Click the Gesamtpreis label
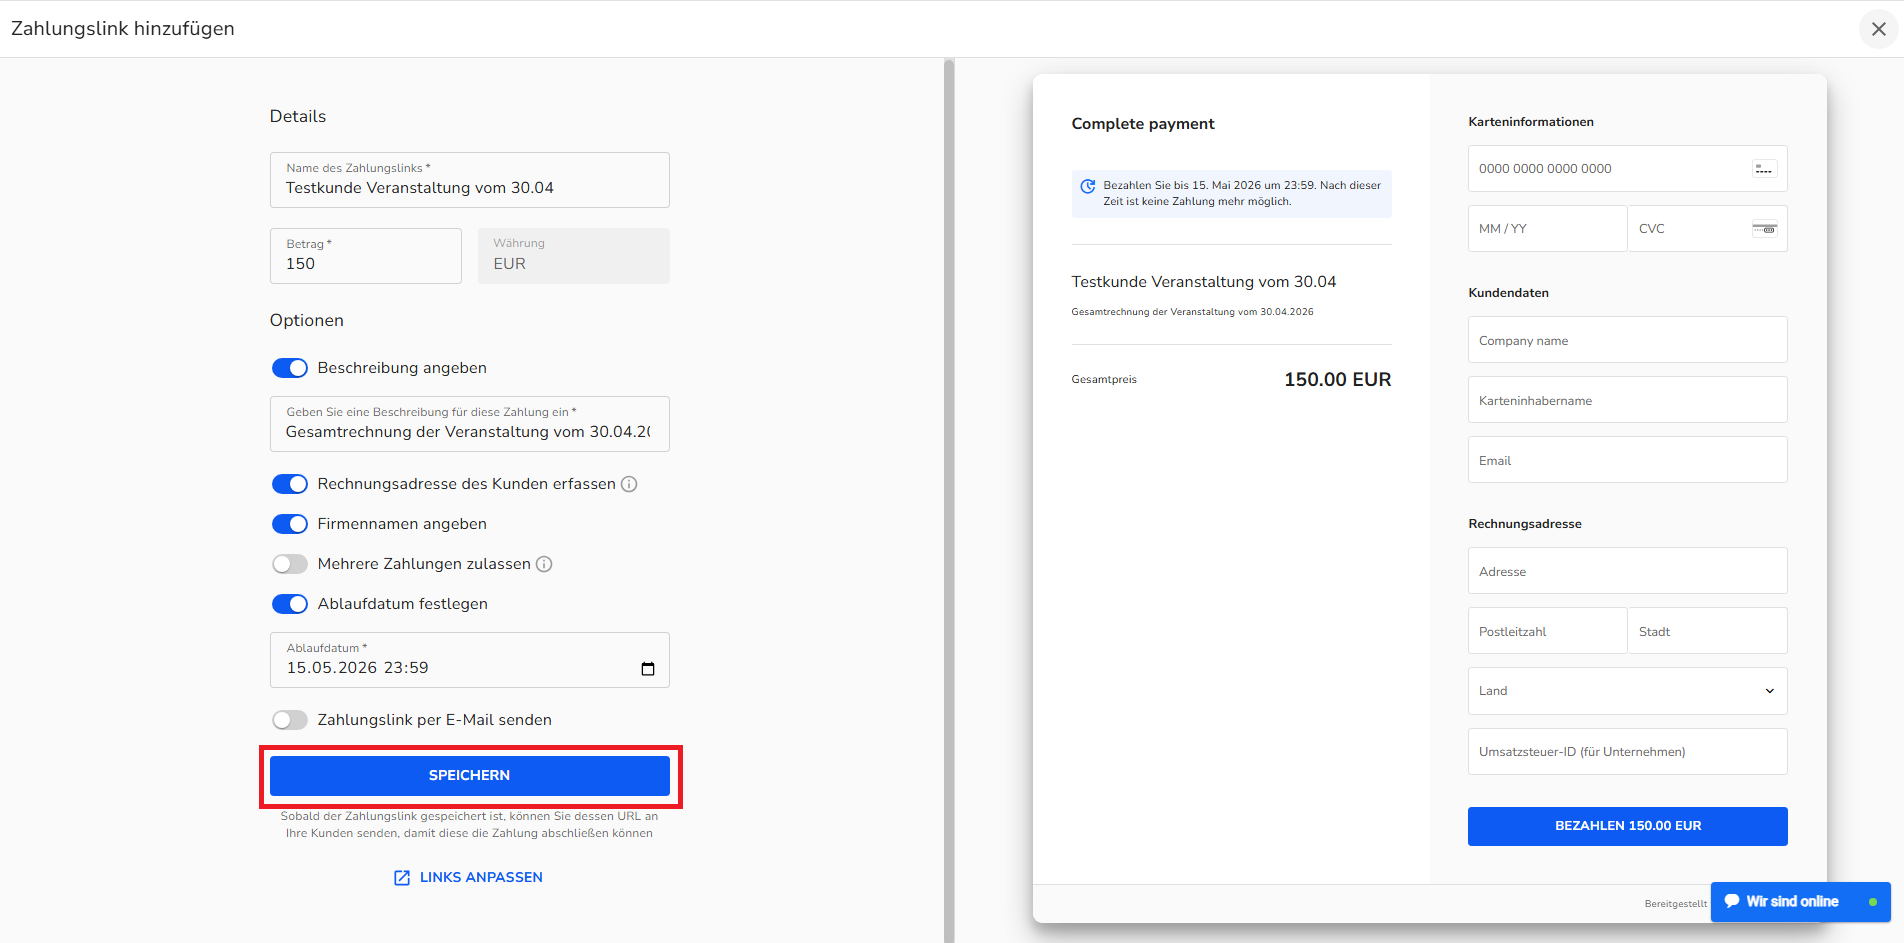This screenshot has width=1904, height=943. (x=1104, y=380)
